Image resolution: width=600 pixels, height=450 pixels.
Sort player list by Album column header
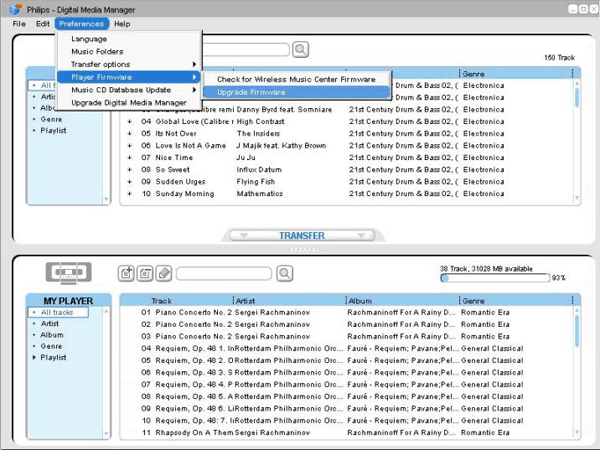[x=360, y=301]
